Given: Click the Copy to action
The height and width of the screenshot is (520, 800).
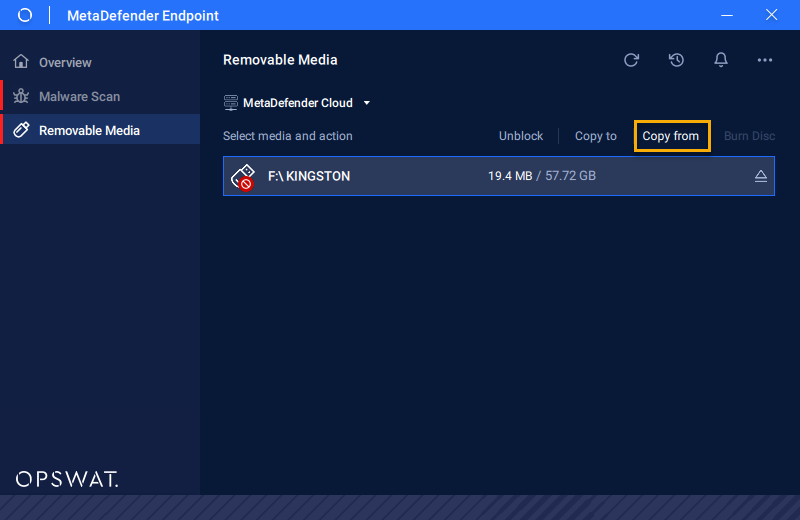Looking at the screenshot, I should 595,136.
